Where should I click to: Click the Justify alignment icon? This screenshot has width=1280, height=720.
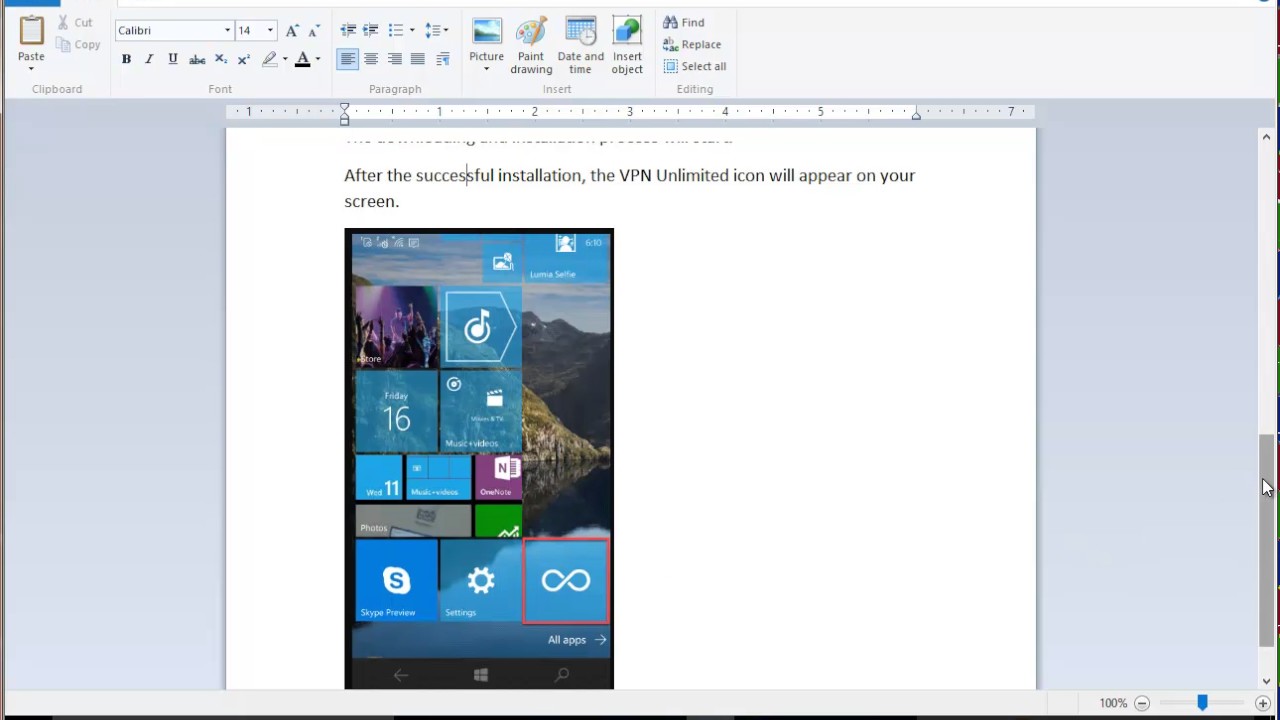pos(418,59)
